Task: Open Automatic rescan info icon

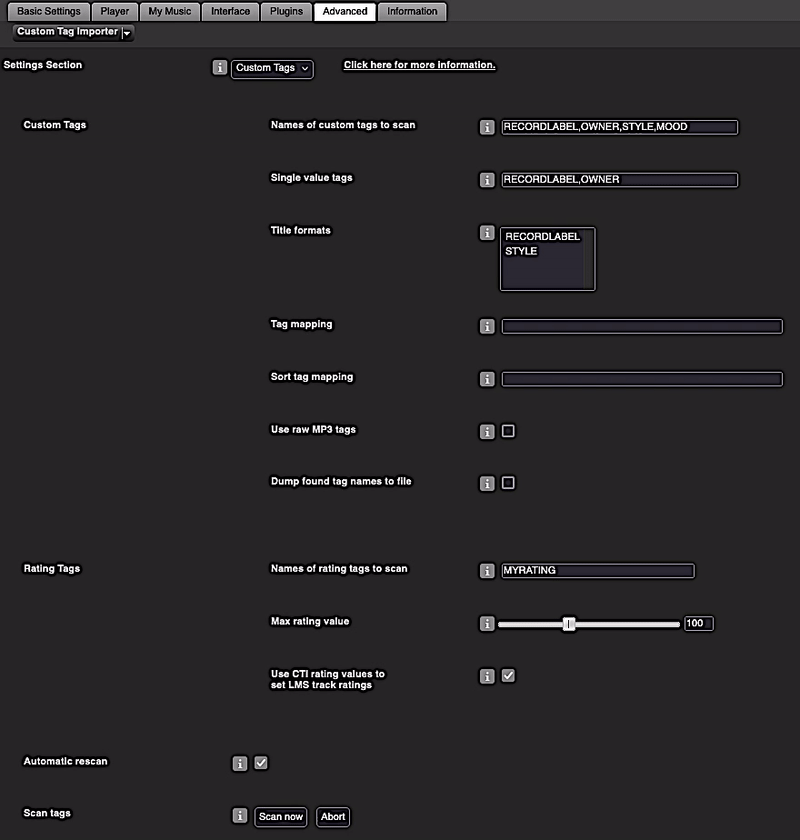Action: point(240,763)
